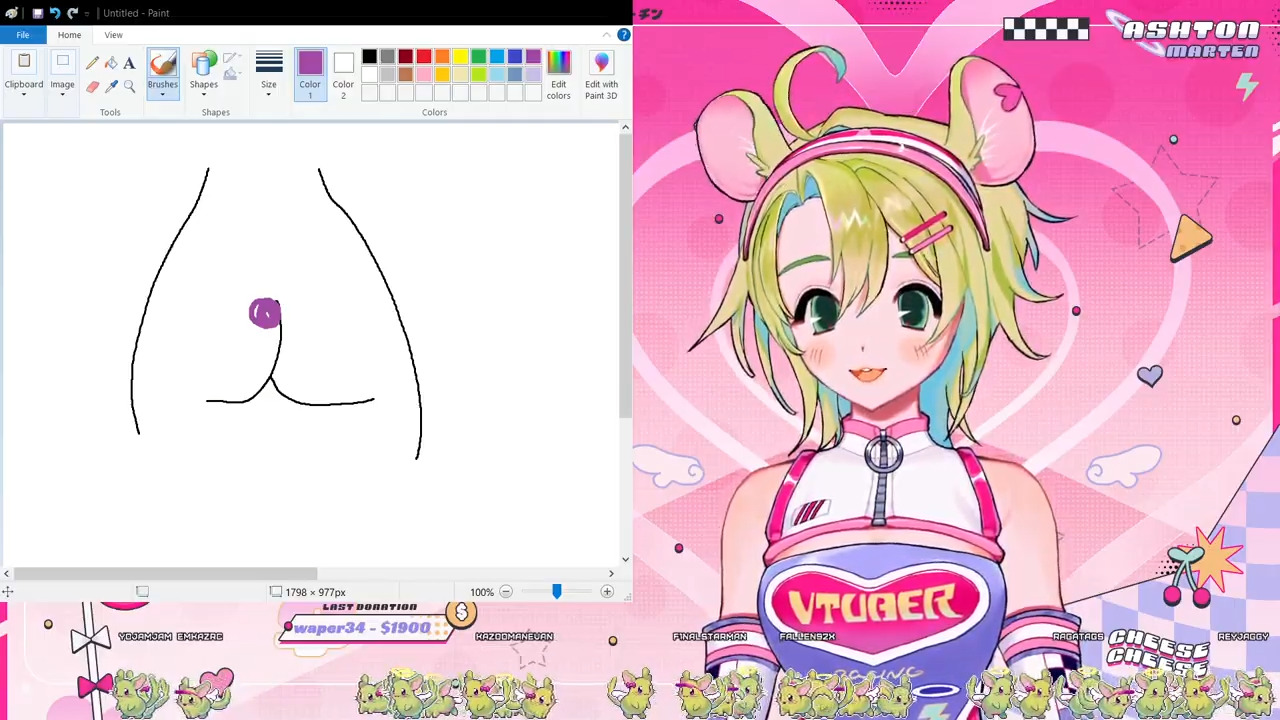Click the Brushes paintbrush icon
The image size is (1280, 720).
(x=162, y=64)
